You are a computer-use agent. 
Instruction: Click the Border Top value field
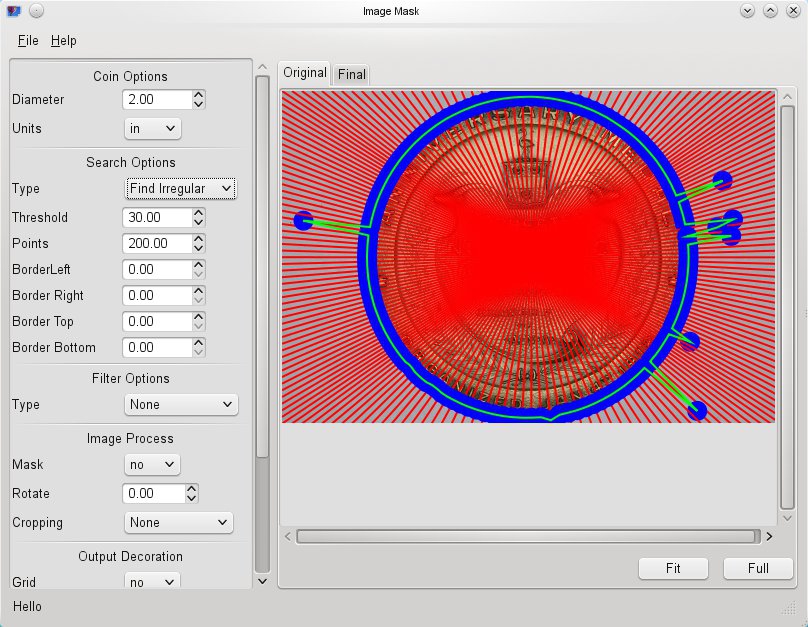[157, 321]
